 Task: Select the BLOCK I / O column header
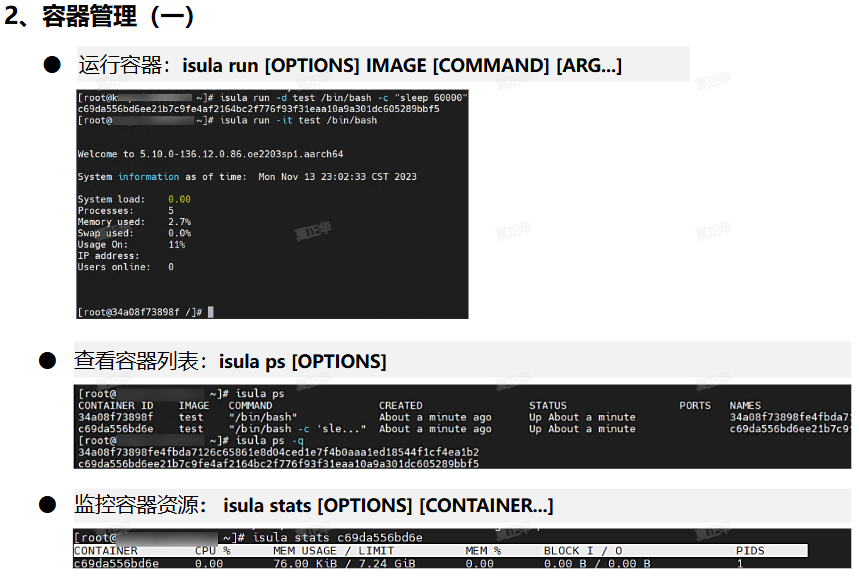pos(583,551)
